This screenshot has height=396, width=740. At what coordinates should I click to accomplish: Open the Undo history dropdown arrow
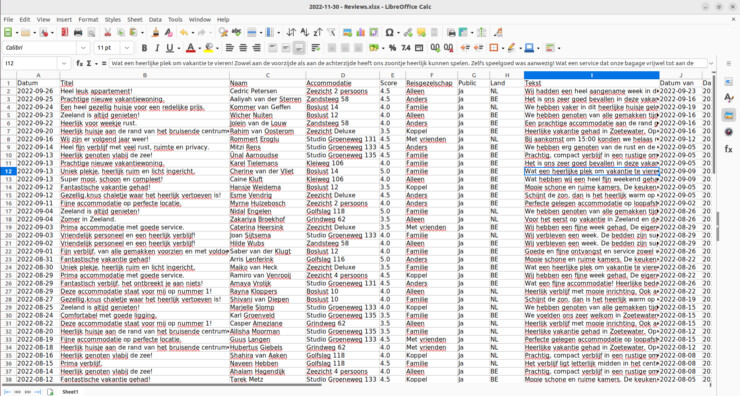pos(193,33)
